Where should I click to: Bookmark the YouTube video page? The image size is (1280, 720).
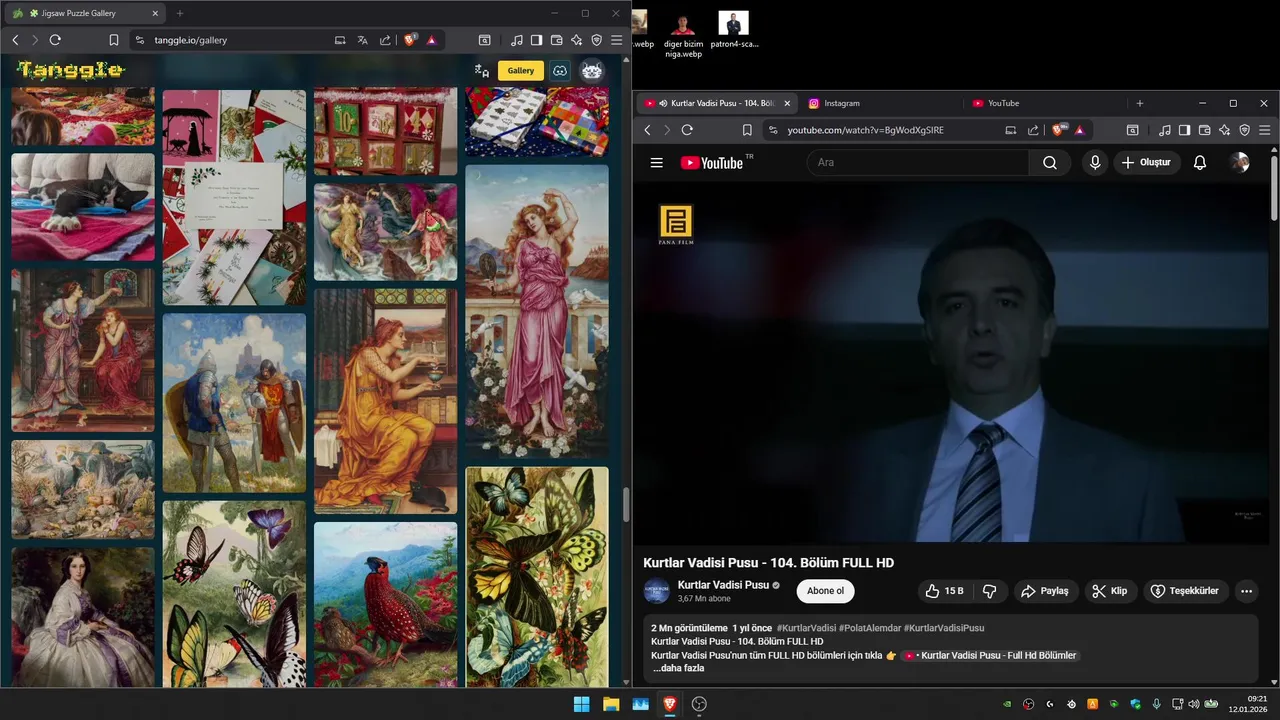tap(746, 130)
